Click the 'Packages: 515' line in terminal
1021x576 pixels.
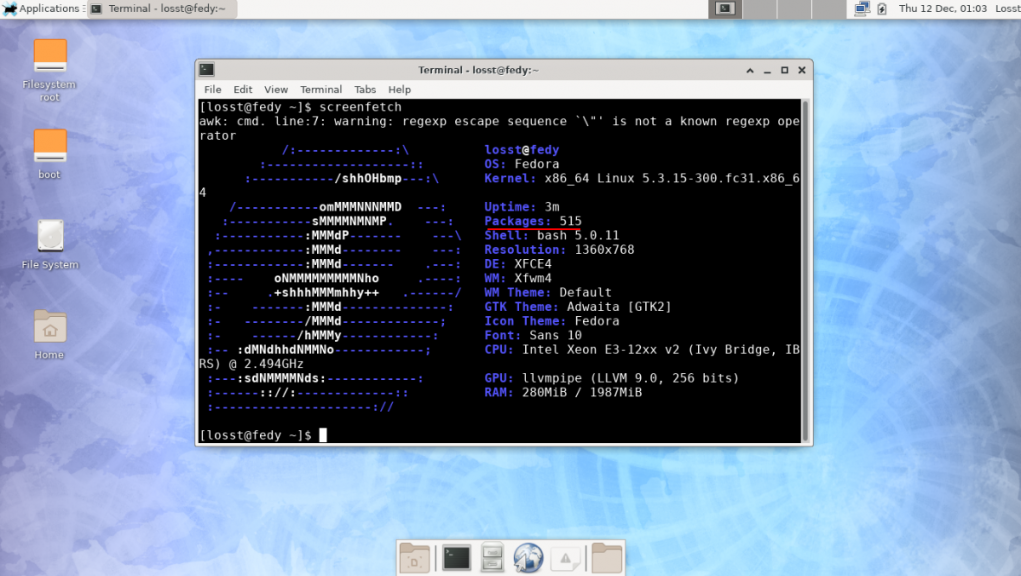point(533,221)
